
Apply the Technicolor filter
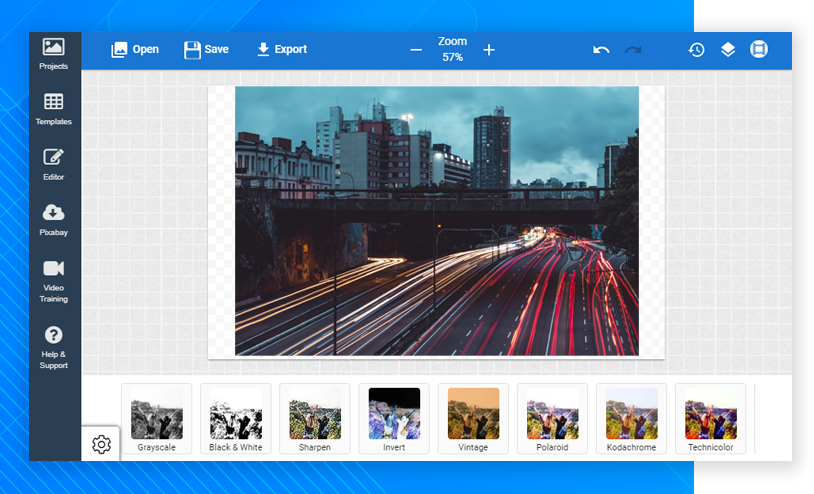point(711,419)
